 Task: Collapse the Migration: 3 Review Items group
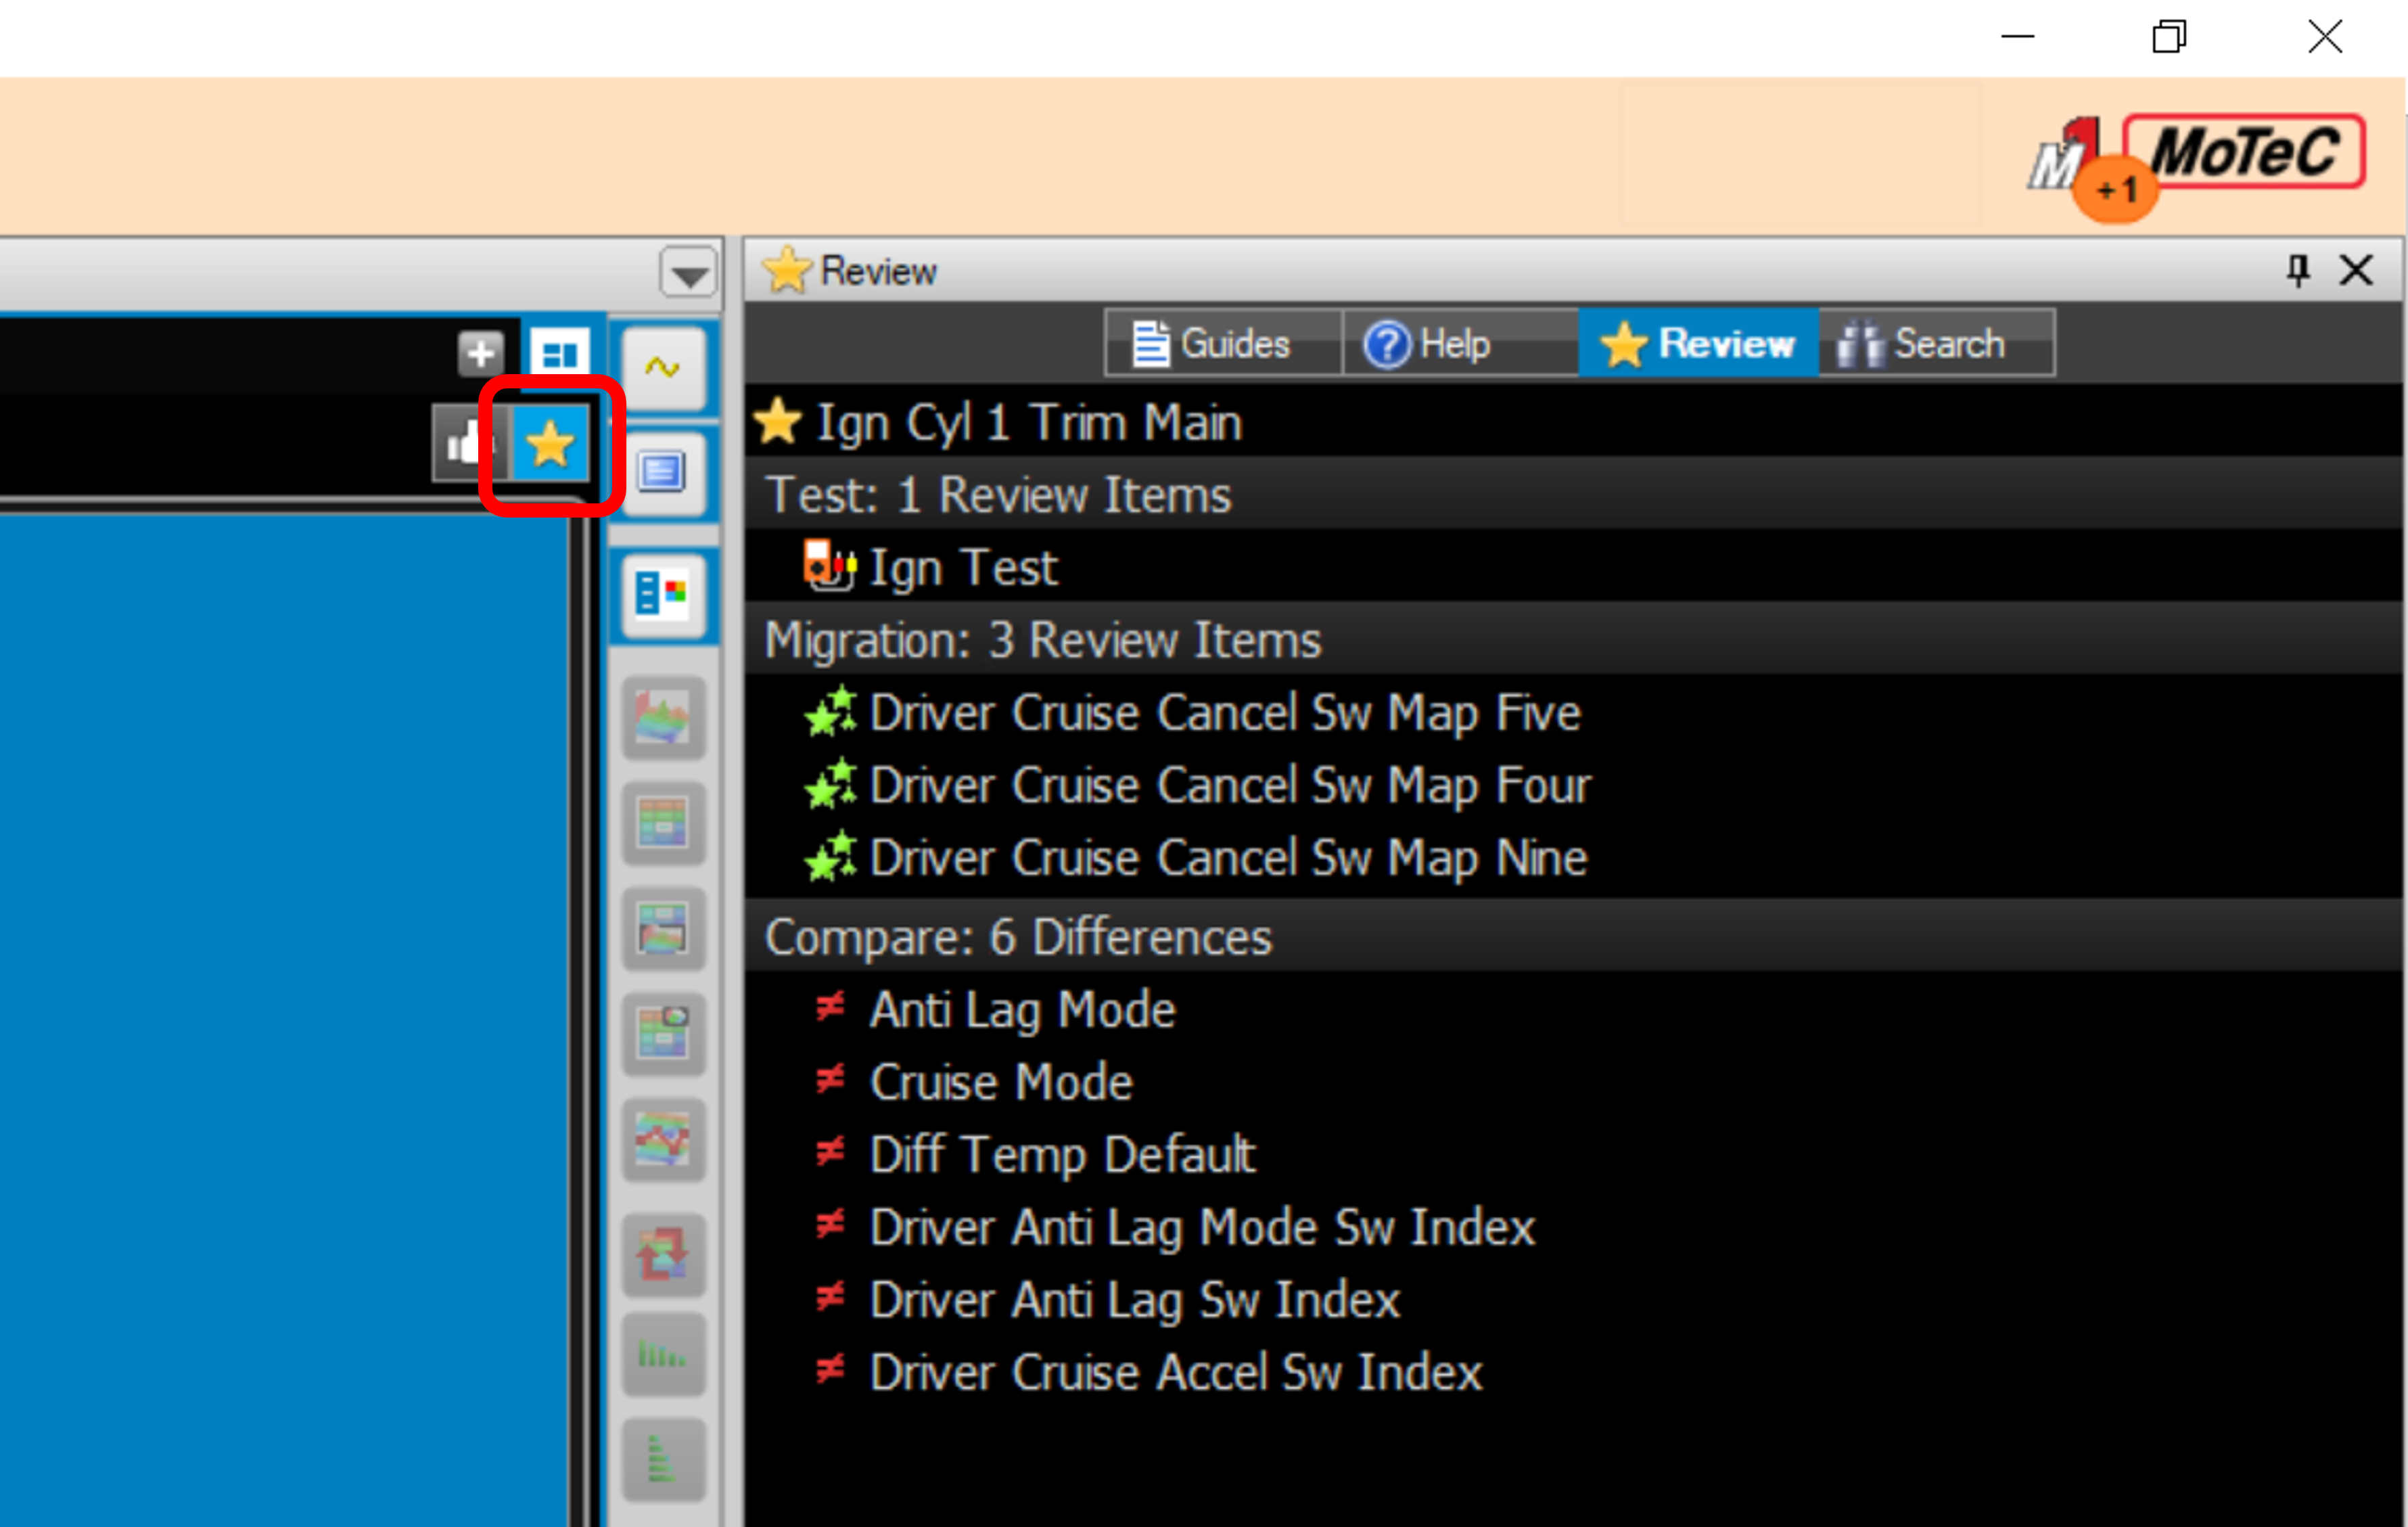coord(1042,640)
